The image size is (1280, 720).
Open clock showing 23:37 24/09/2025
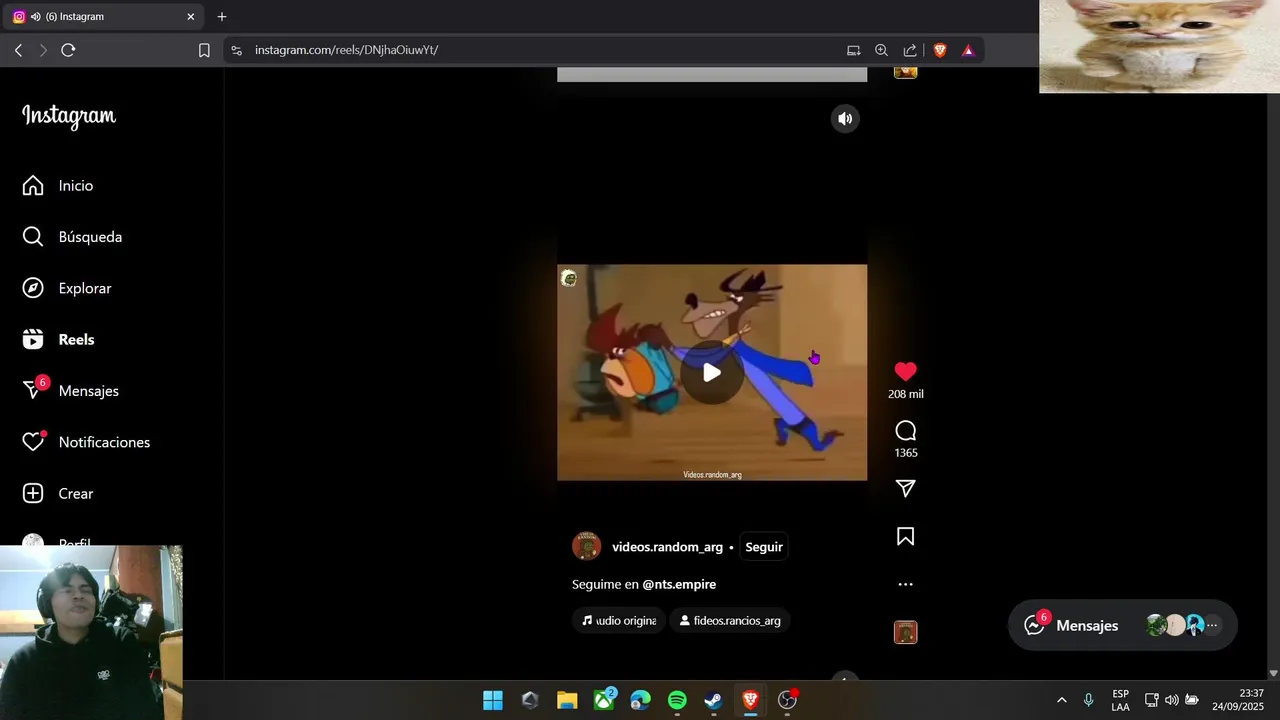pos(1238,700)
